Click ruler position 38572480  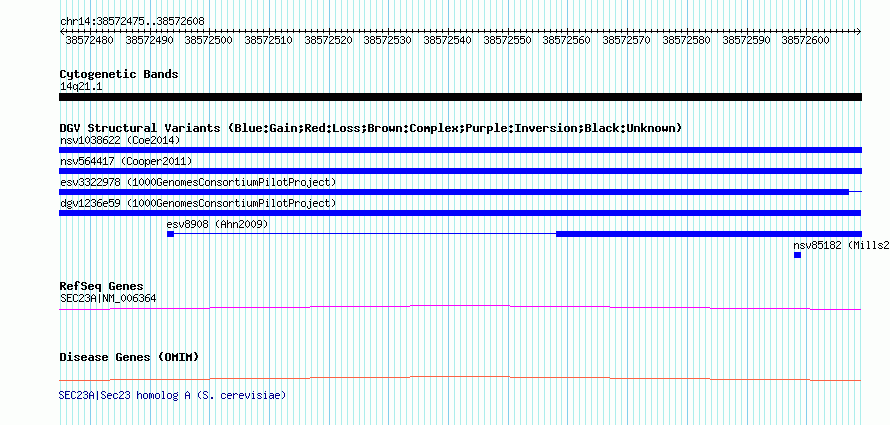89,40
